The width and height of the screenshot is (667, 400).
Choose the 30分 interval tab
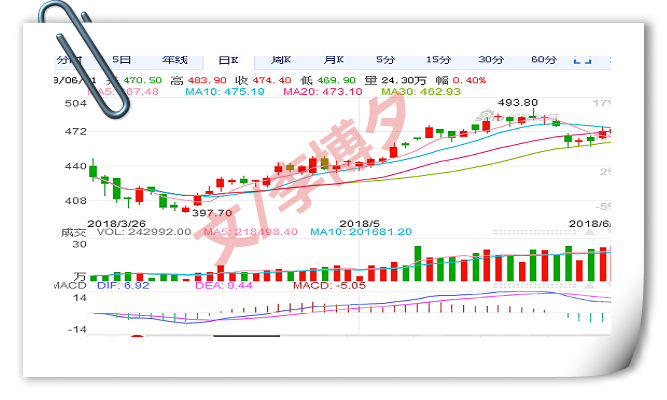491,60
